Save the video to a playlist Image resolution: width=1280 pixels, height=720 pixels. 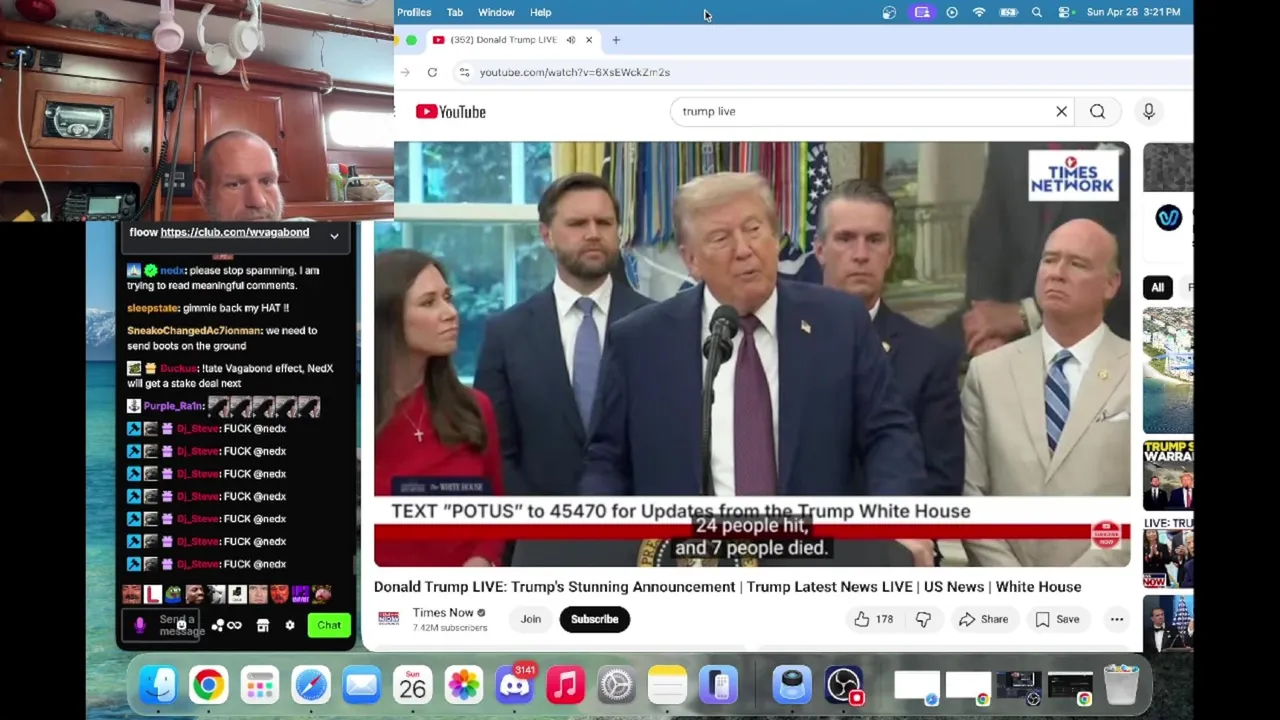[1057, 619]
